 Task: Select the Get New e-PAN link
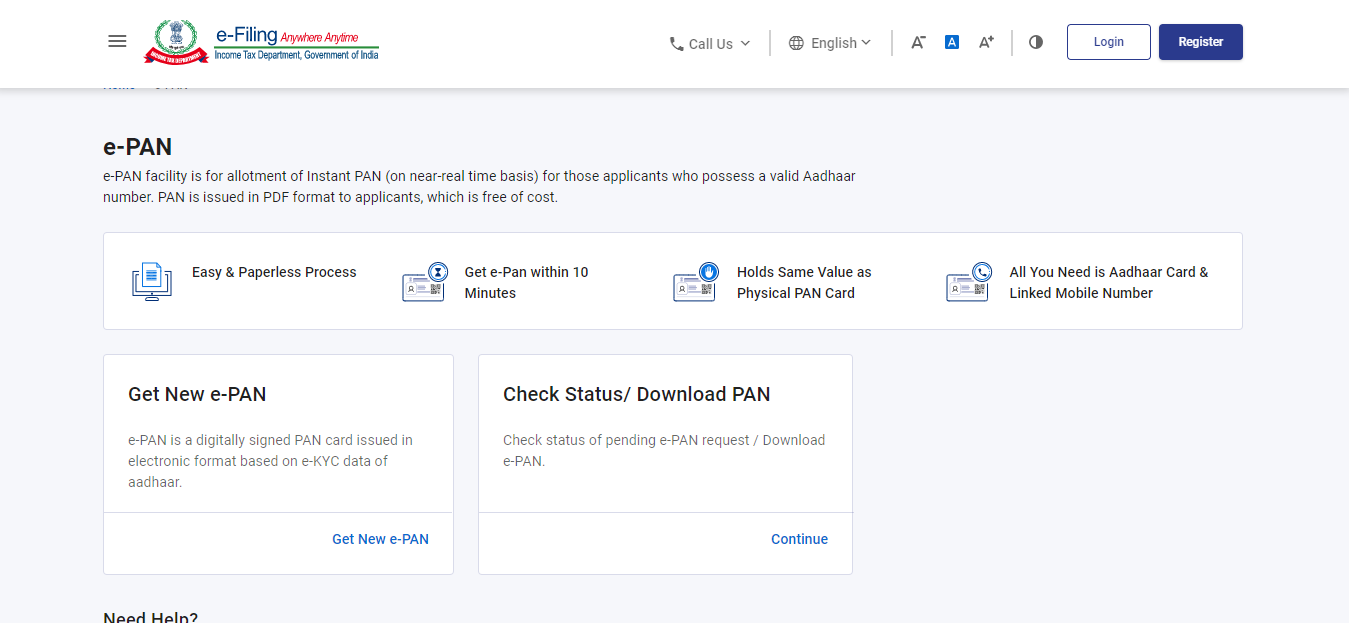pyautogui.click(x=380, y=538)
